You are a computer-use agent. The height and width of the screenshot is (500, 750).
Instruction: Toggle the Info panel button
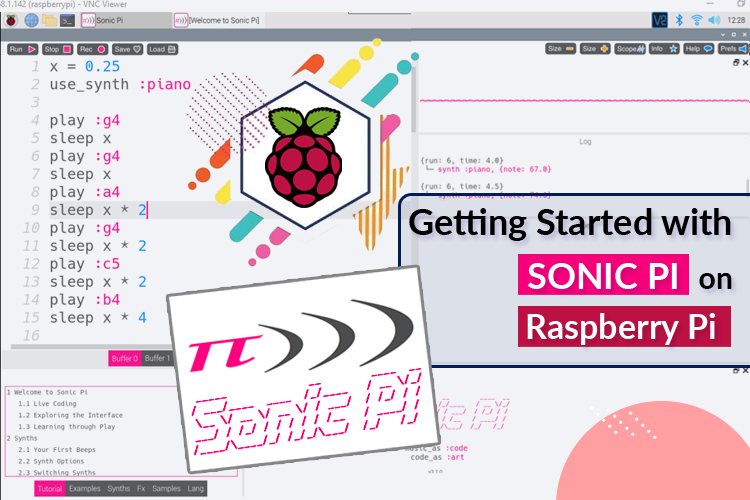(x=664, y=49)
